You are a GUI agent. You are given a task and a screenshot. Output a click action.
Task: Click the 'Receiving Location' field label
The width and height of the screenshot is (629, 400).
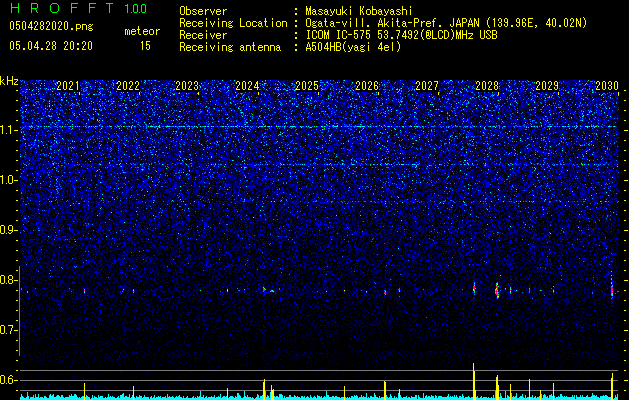(x=233, y=23)
